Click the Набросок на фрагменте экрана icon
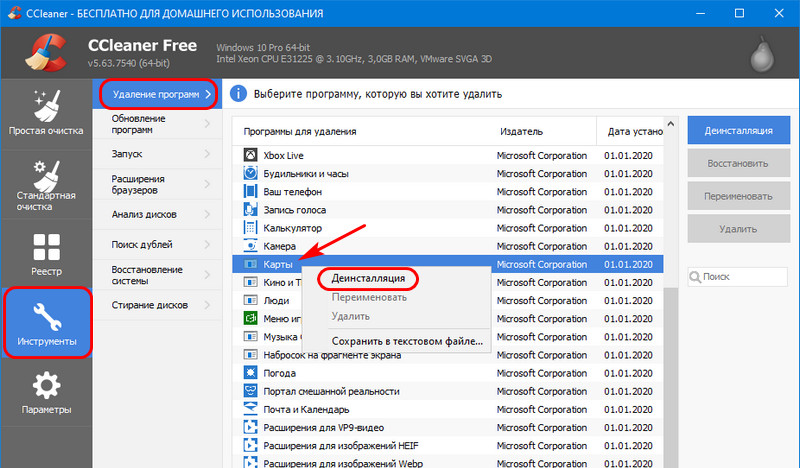The width and height of the screenshot is (800, 468). [250, 354]
